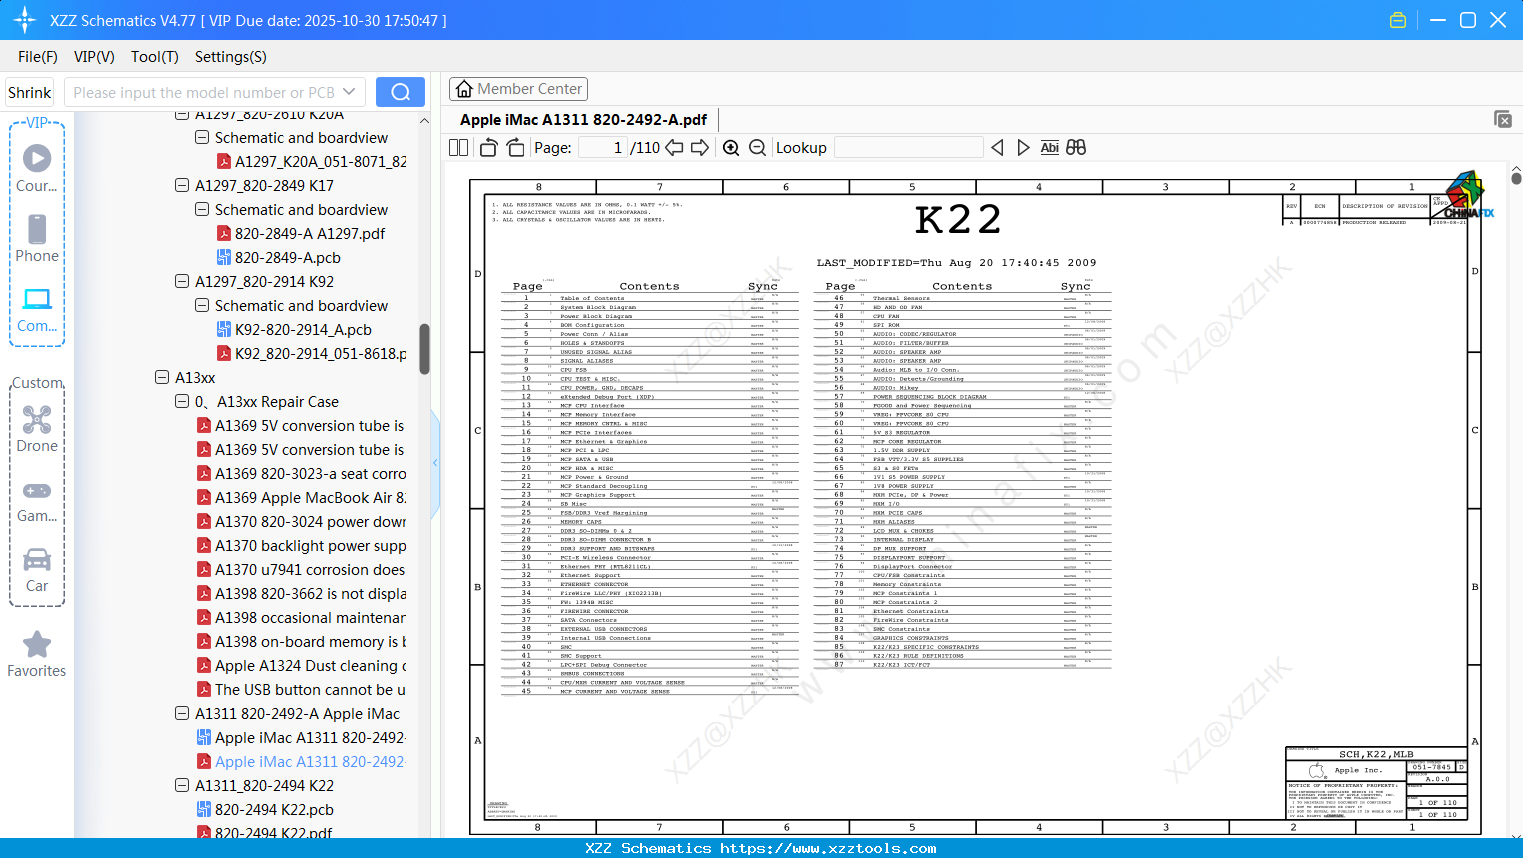The height and width of the screenshot is (858, 1523).
Task: Rotate the page counterclockwise
Action: 488,147
